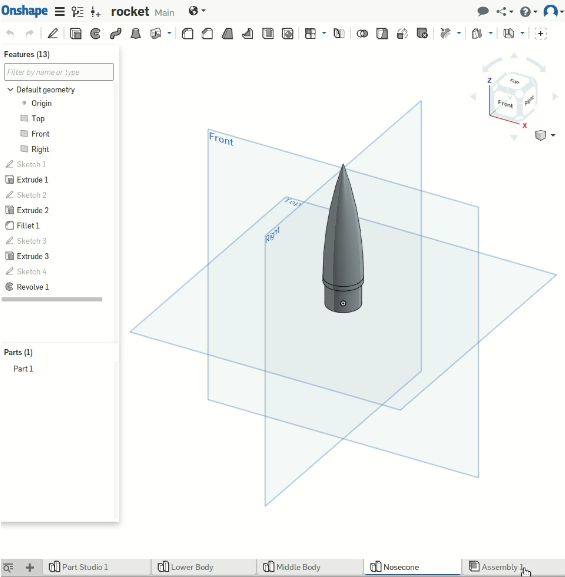This screenshot has height=577, width=565.
Task: Select the Chamfer tool
Action: [208, 34]
